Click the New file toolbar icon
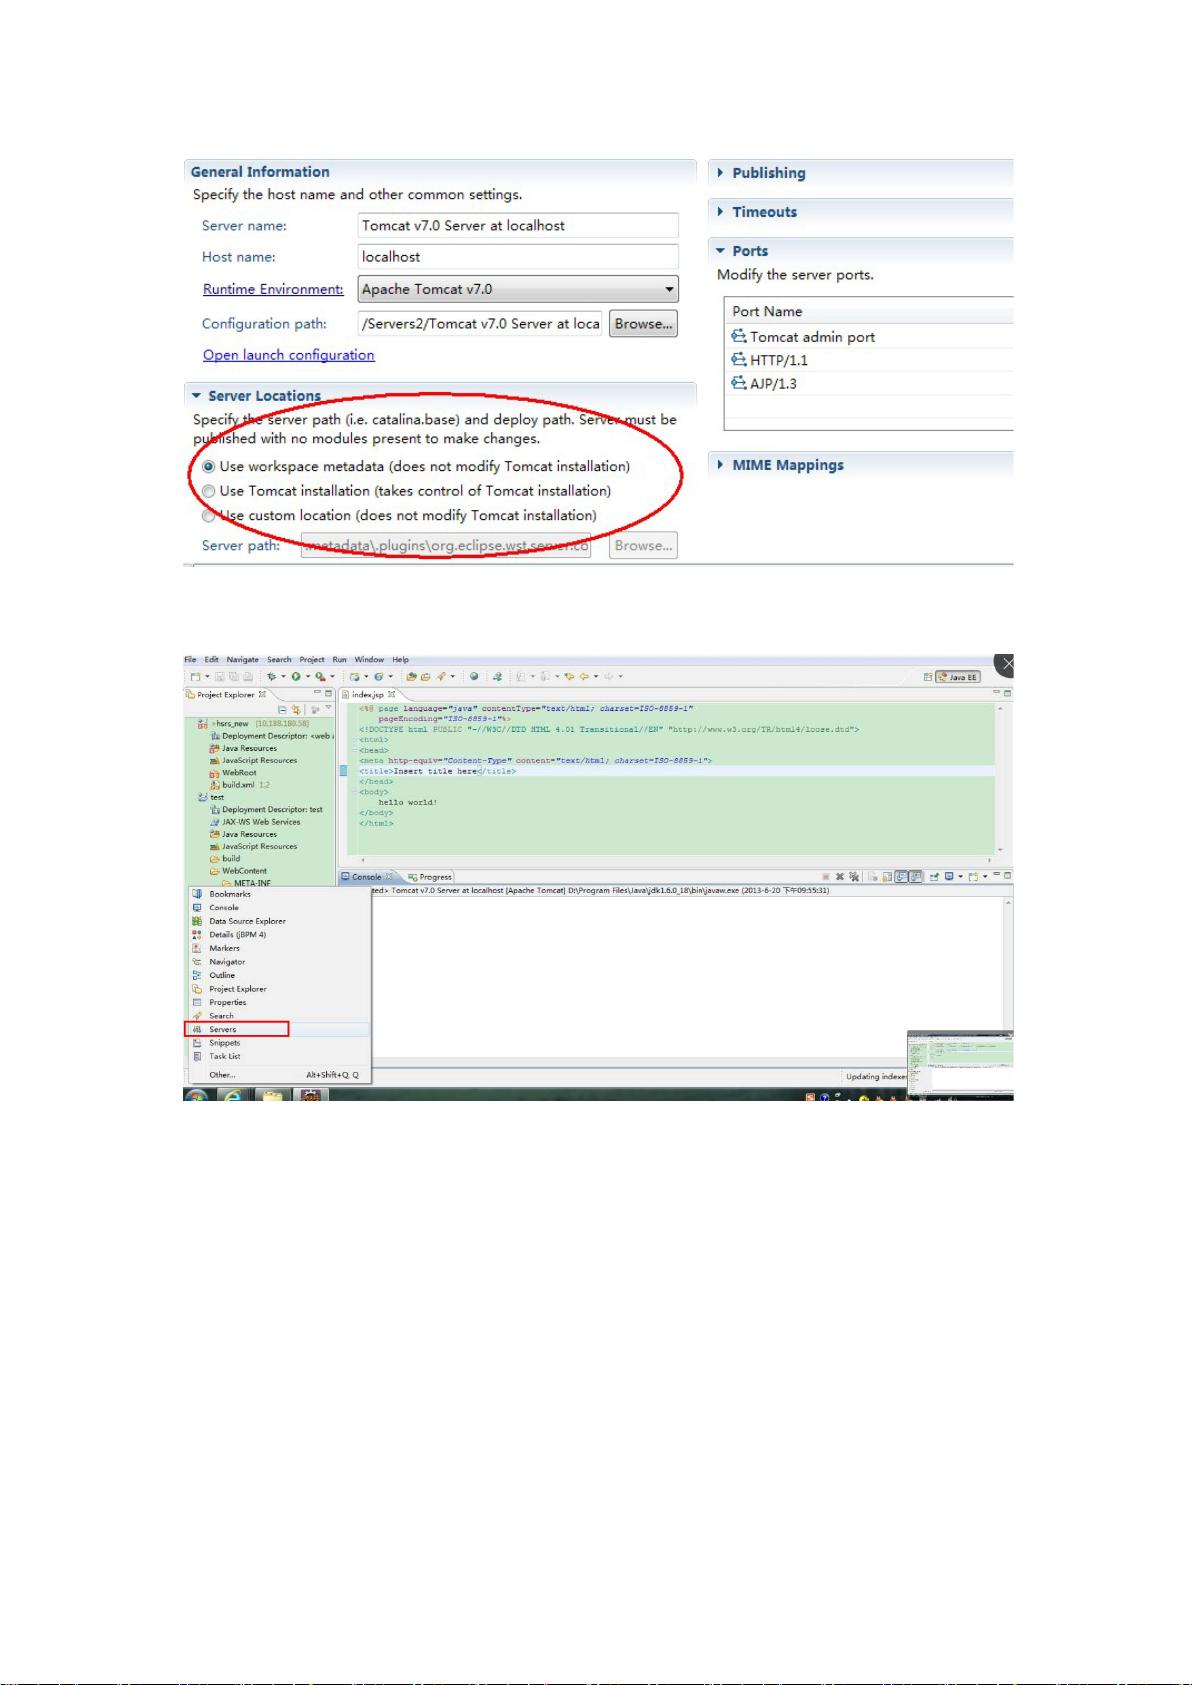The image size is (1192, 1685). click(x=196, y=677)
